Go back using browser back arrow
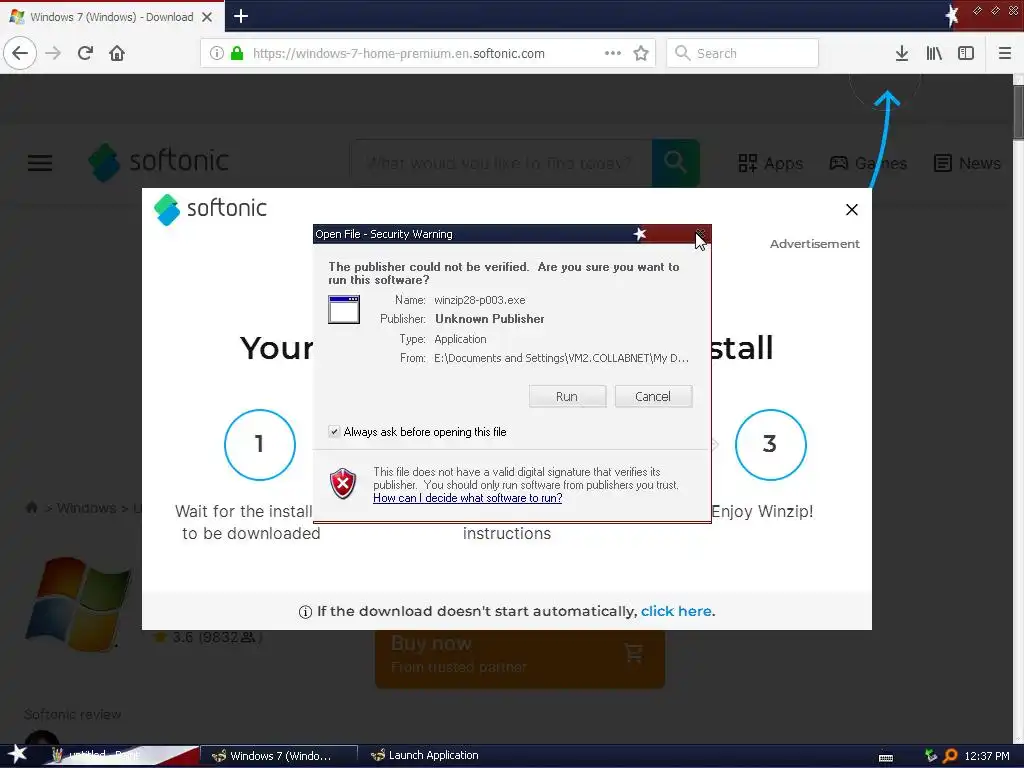Viewport: 1024px width, 768px height. (20, 53)
